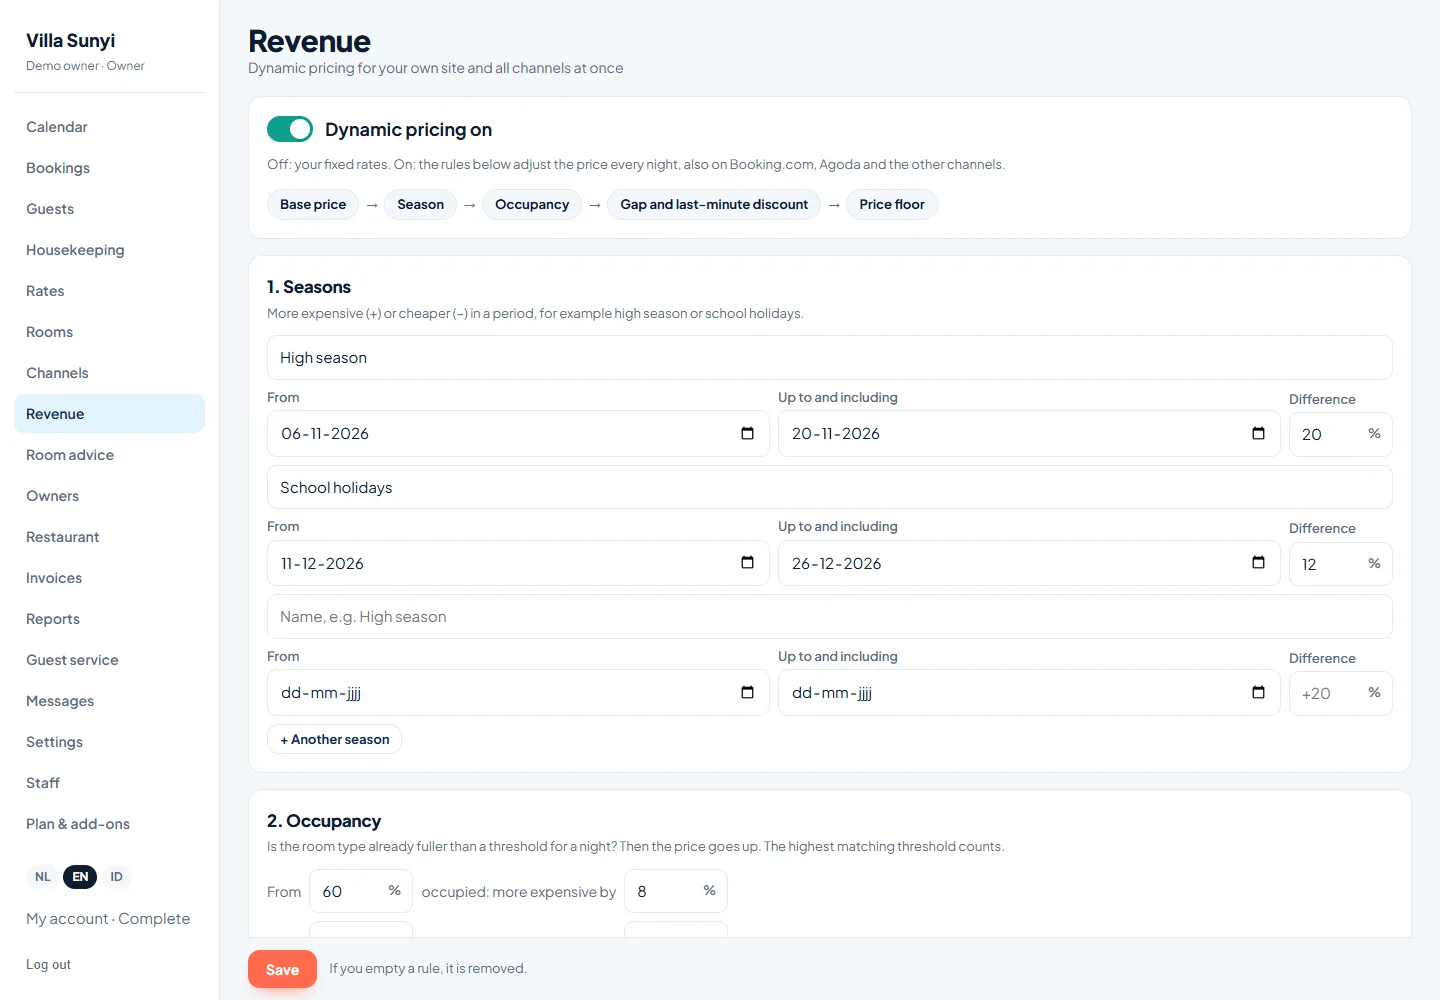Click the Base price pipeline chip
Viewport: 1440px width, 1000px height.
[x=313, y=204]
